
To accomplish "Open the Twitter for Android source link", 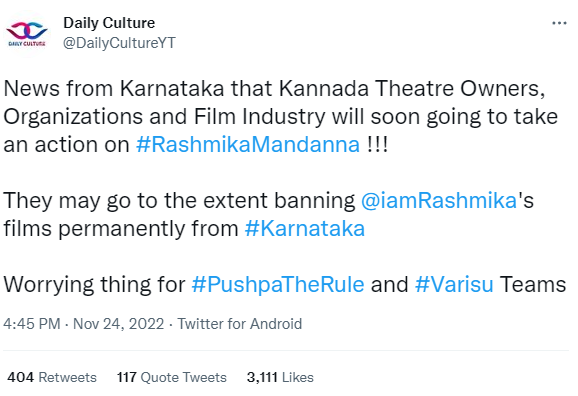I will (x=240, y=324).
